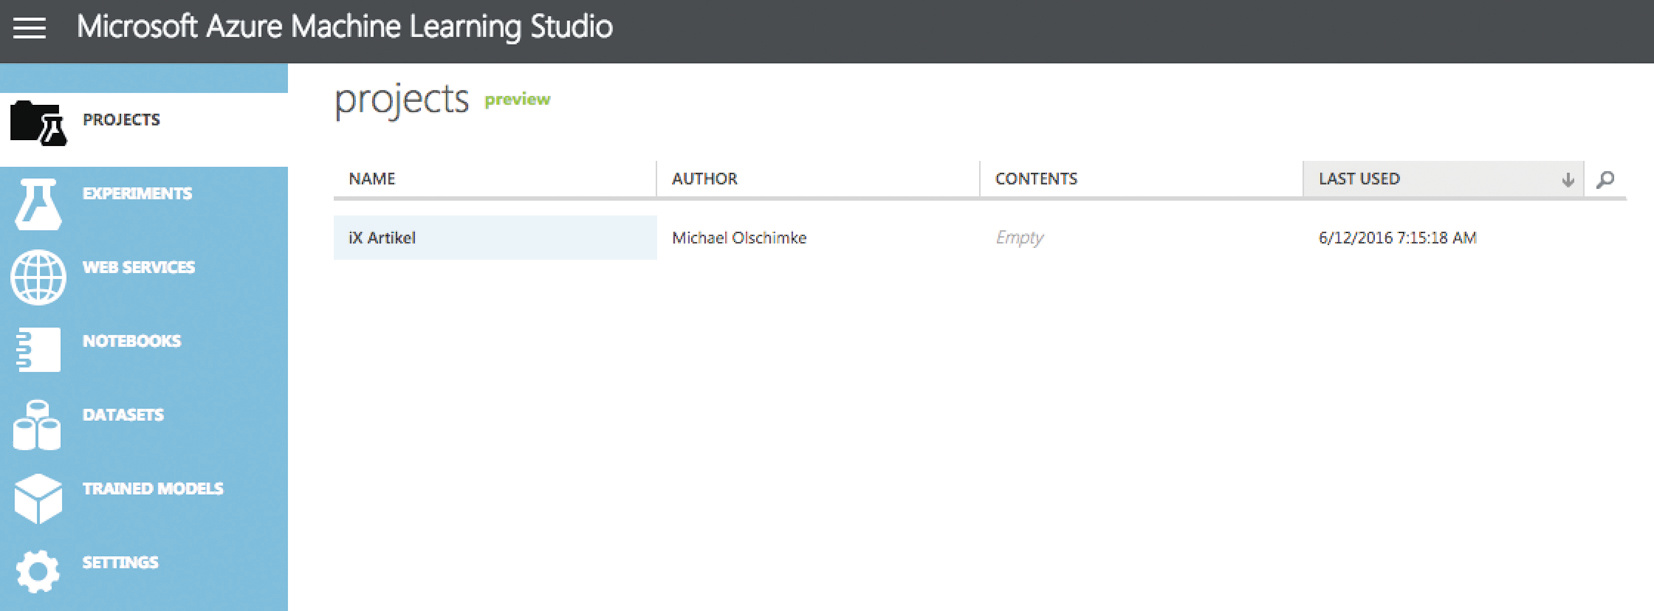This screenshot has height=611, width=1654.
Task: Open the hamburger navigation menu
Action: [29, 28]
